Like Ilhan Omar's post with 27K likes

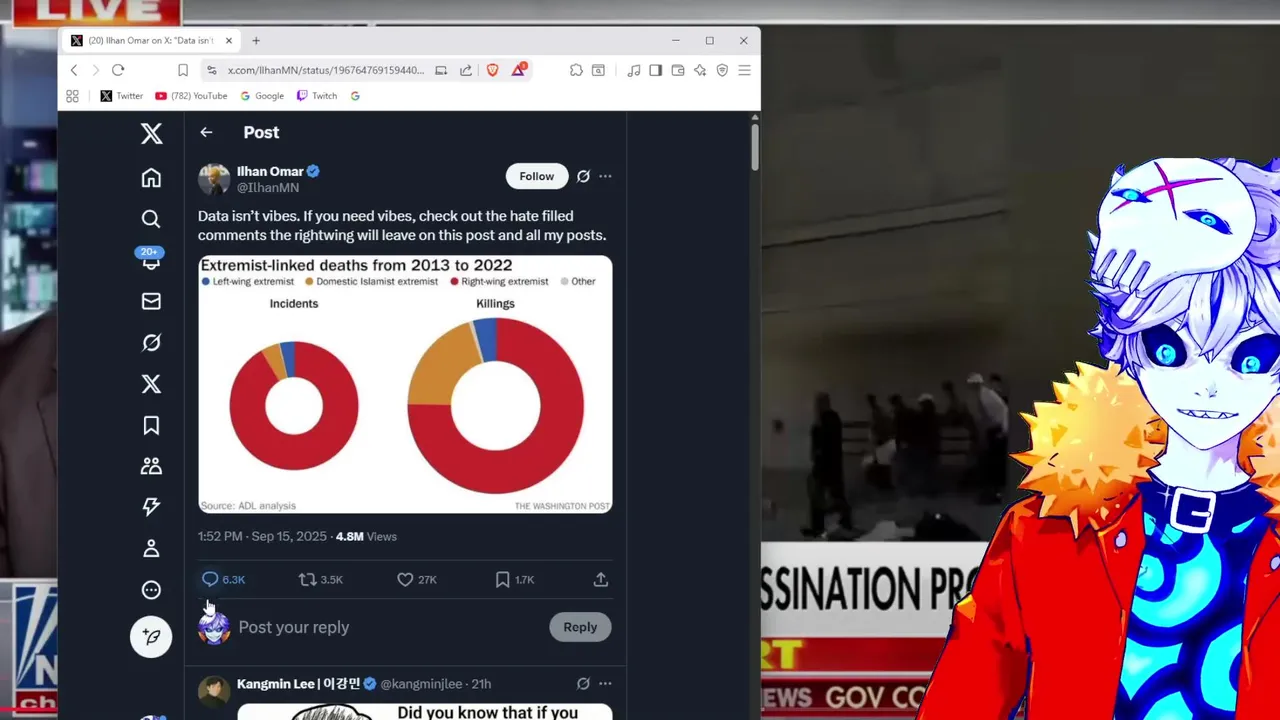click(416, 579)
